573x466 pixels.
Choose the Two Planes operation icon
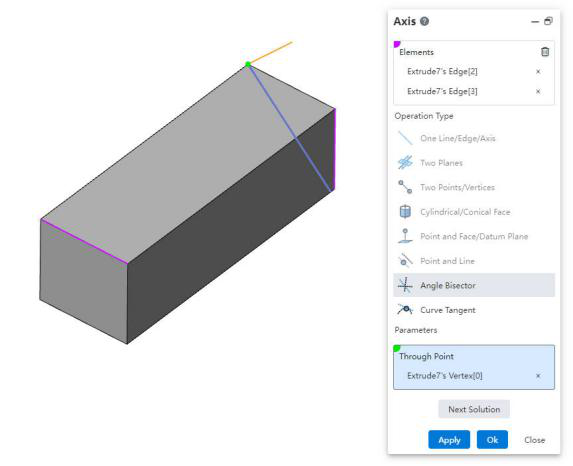405,163
